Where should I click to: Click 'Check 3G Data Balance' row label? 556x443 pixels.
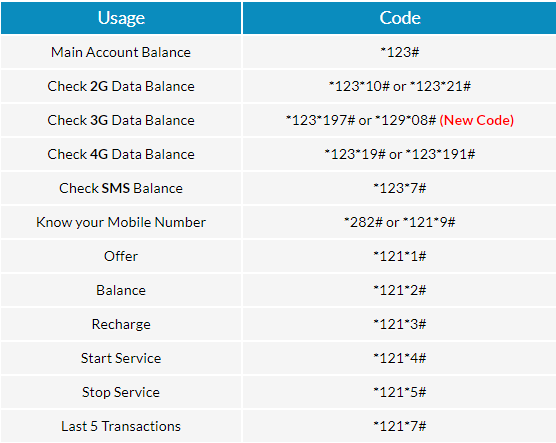(x=121, y=120)
